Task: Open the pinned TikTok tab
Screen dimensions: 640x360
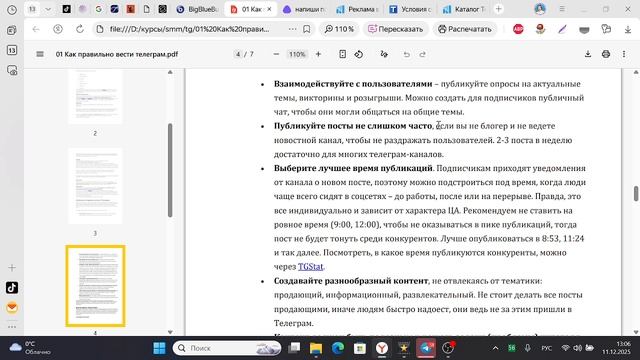Action: 67,9
